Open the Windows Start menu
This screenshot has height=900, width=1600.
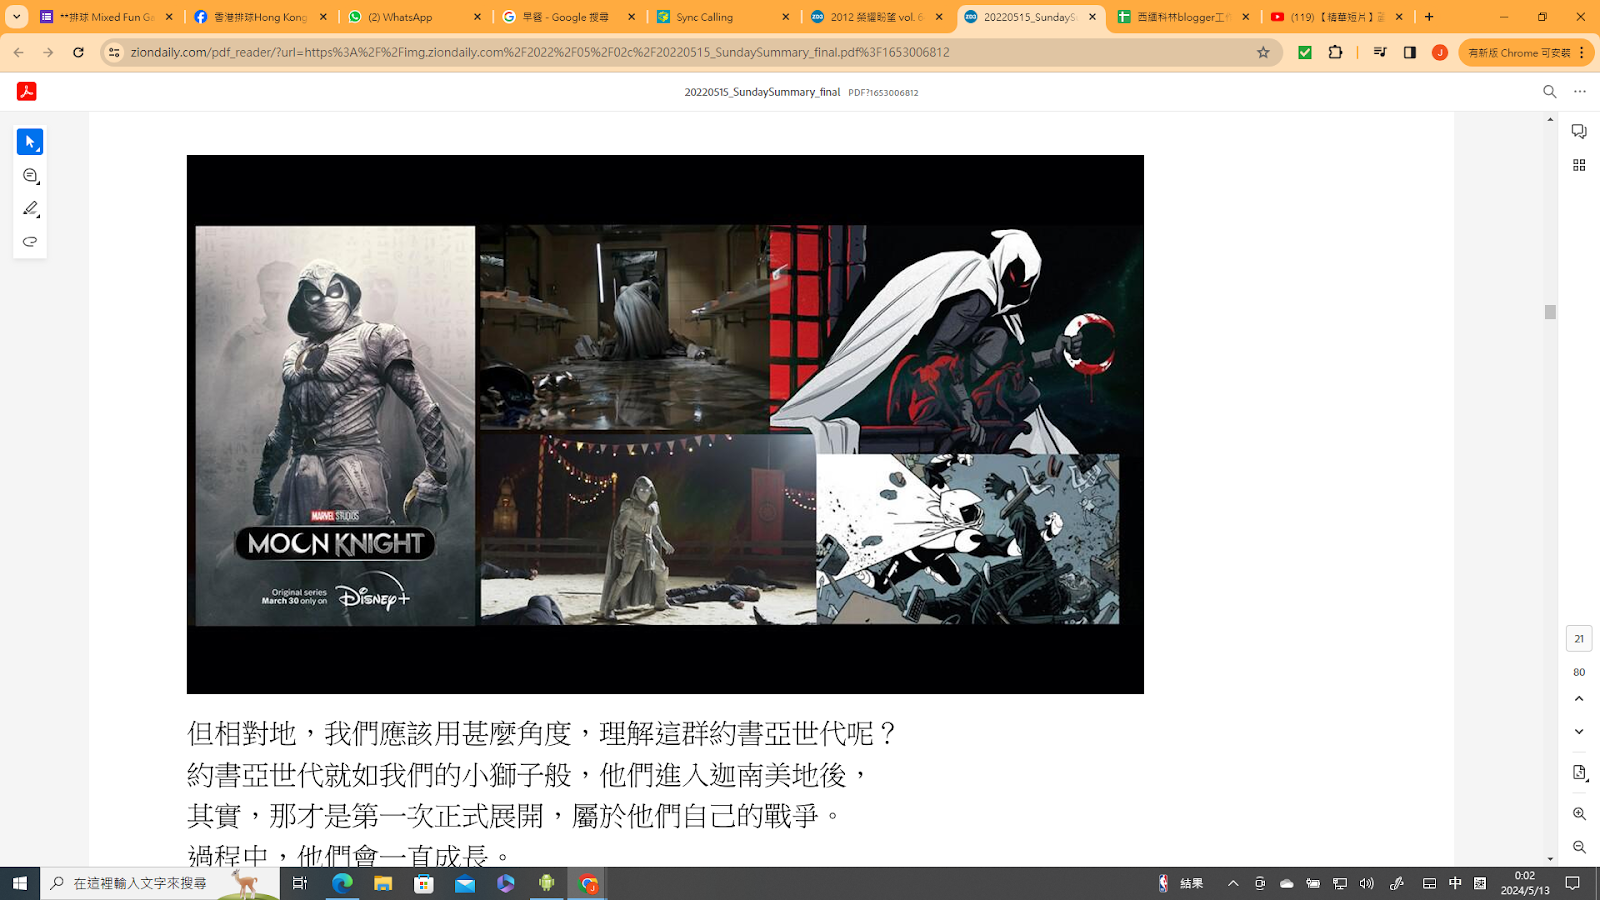point(20,883)
